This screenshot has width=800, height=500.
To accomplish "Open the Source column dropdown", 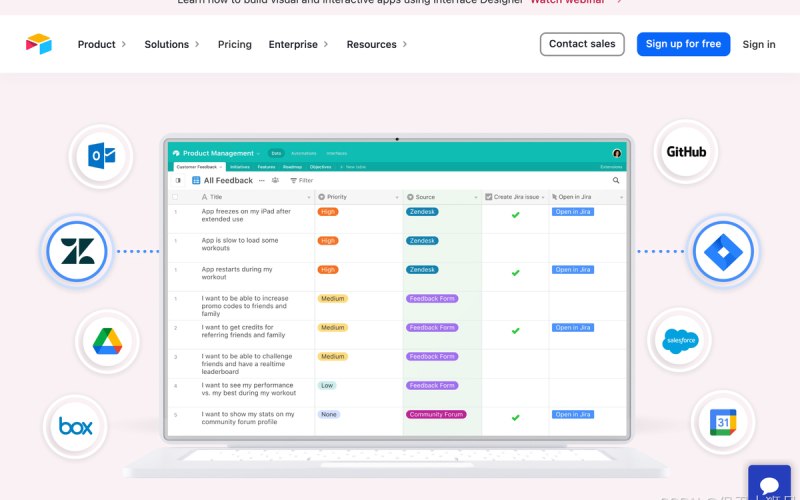I will (476, 197).
